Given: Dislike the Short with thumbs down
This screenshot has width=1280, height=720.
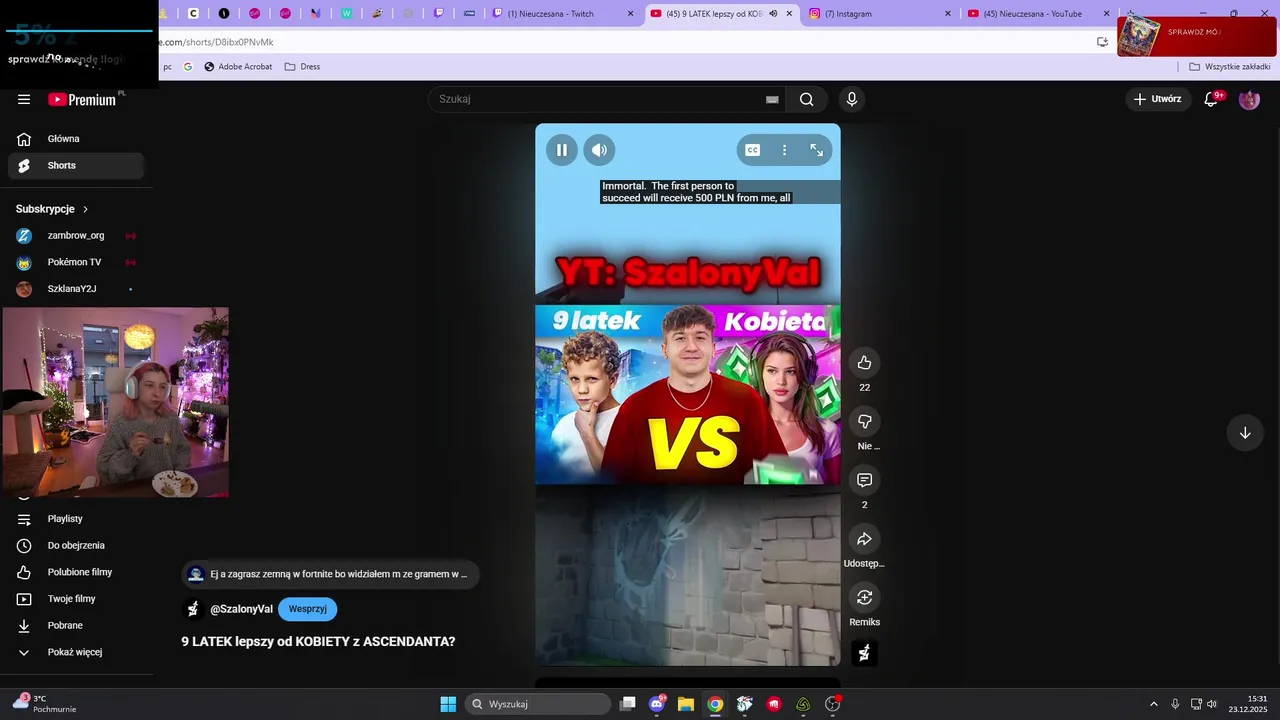Looking at the screenshot, I should coord(865,421).
